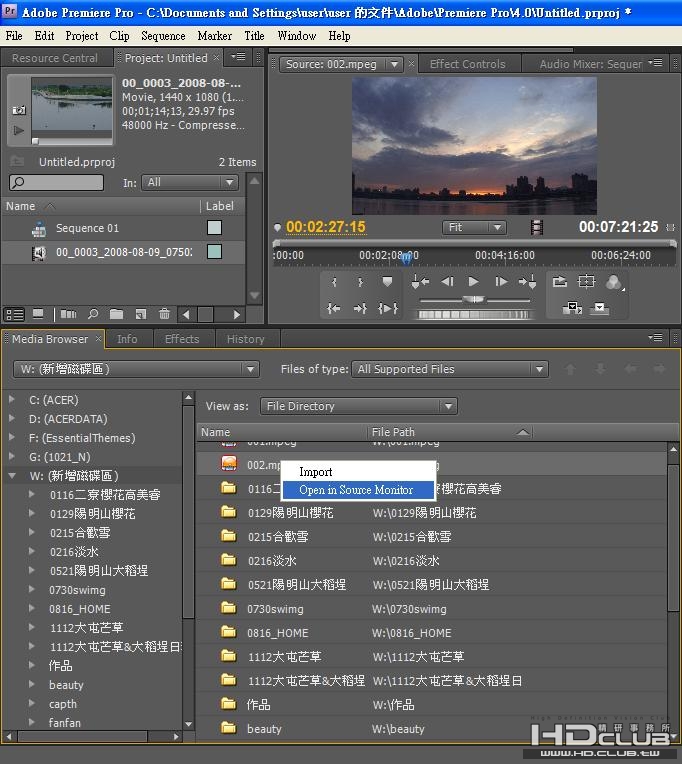Expand the C: (ACER) drive
682x764 pixels.
coord(12,399)
